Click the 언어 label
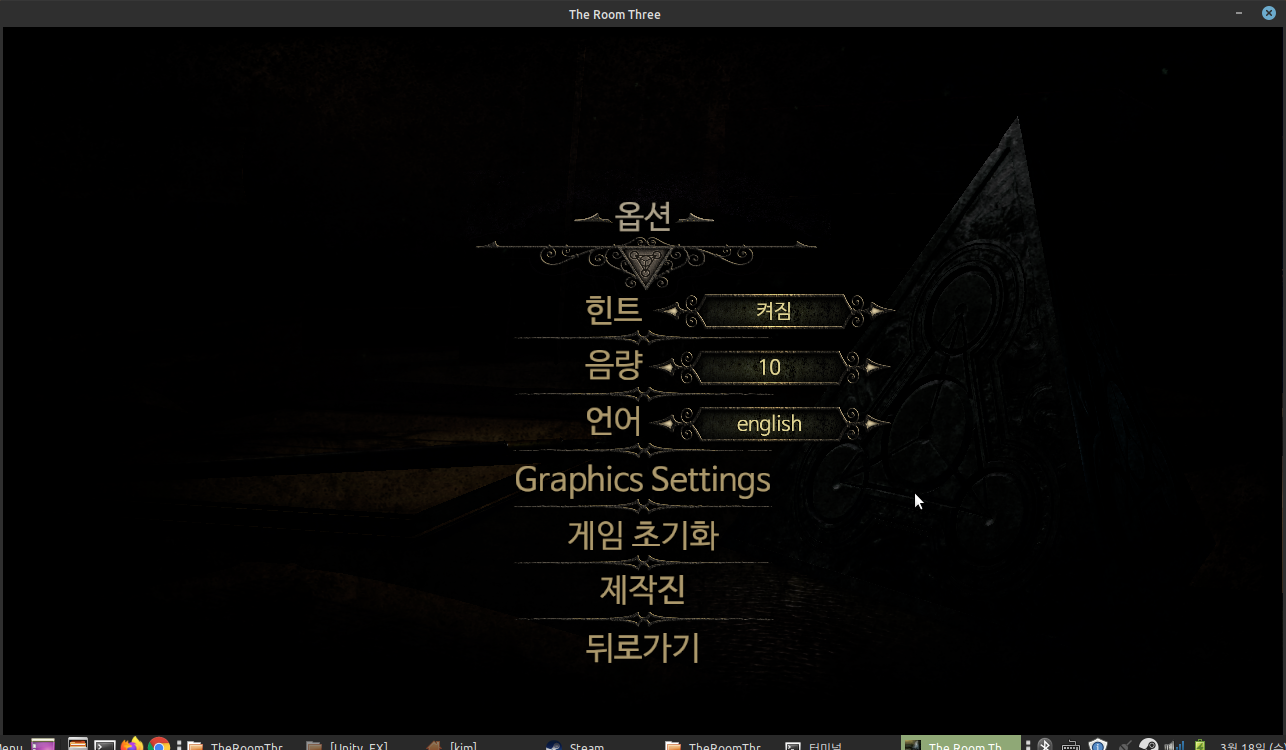The image size is (1286, 750). click(x=613, y=422)
